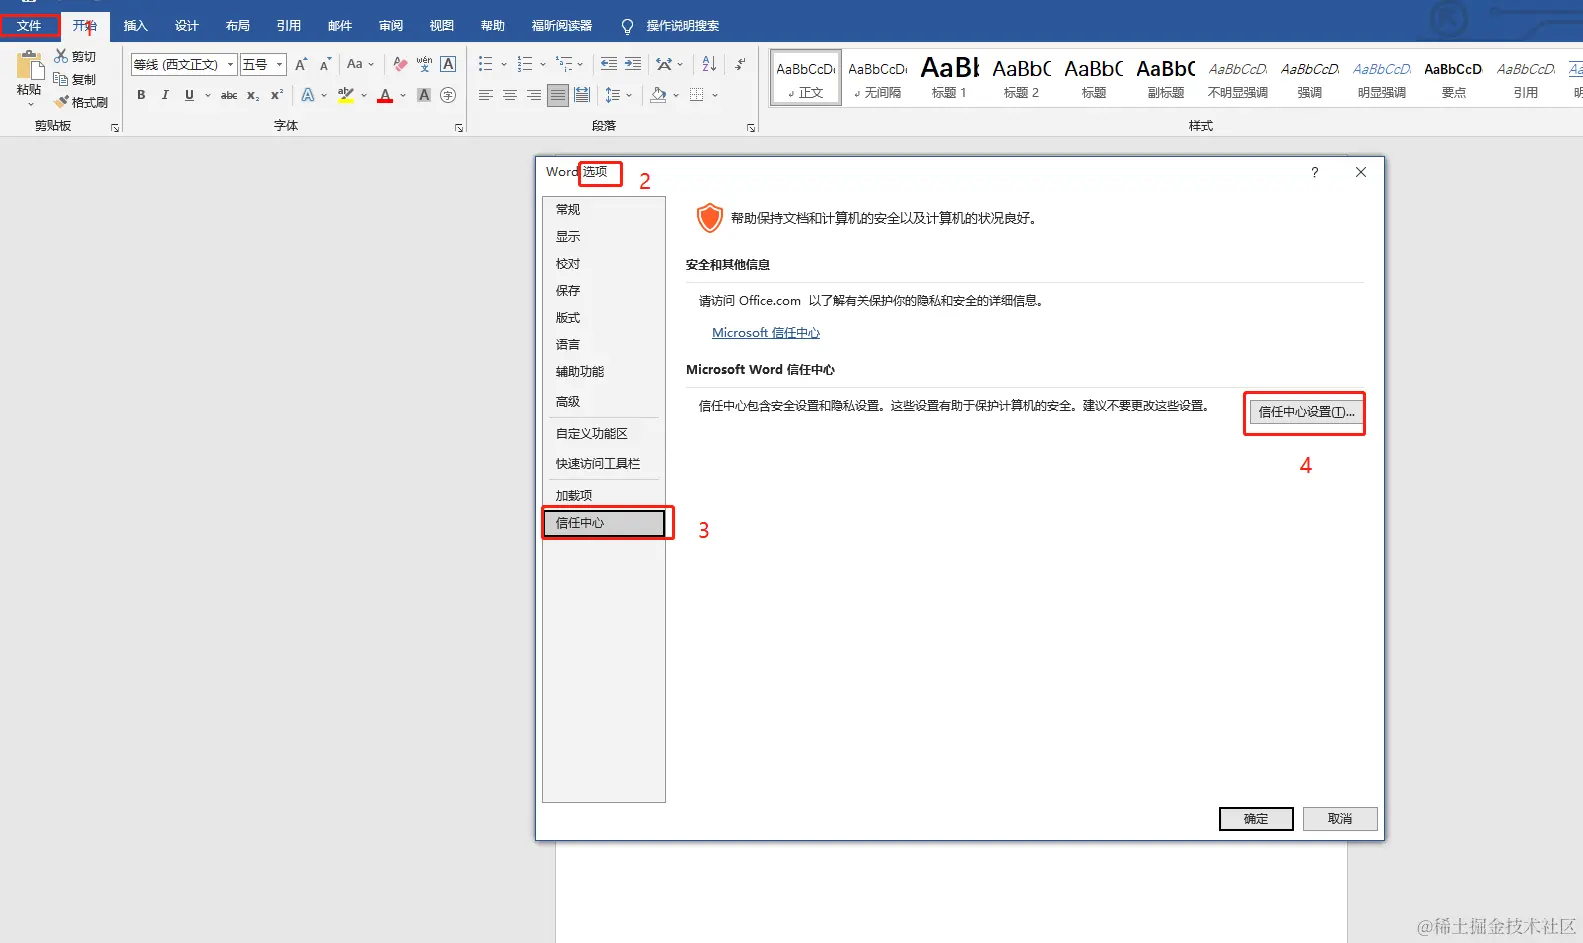Screen dimensions: 1583x943
Task: Click the bullet list icon
Action: click(x=486, y=64)
